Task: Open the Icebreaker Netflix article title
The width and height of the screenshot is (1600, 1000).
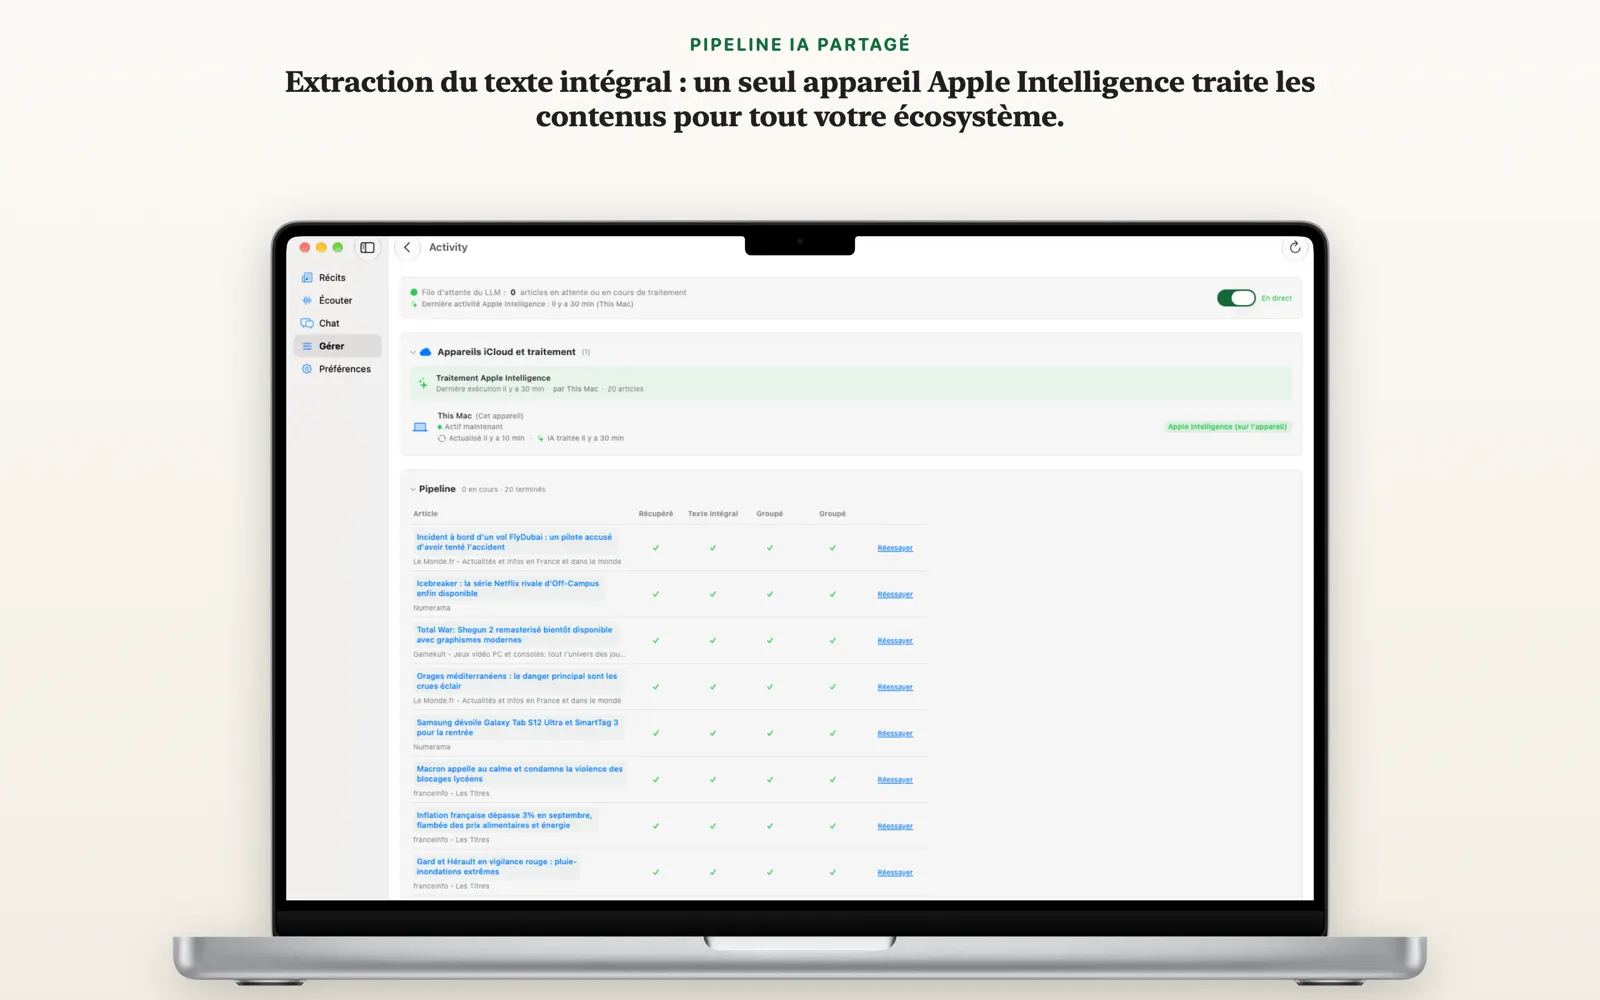Action: [x=508, y=588]
